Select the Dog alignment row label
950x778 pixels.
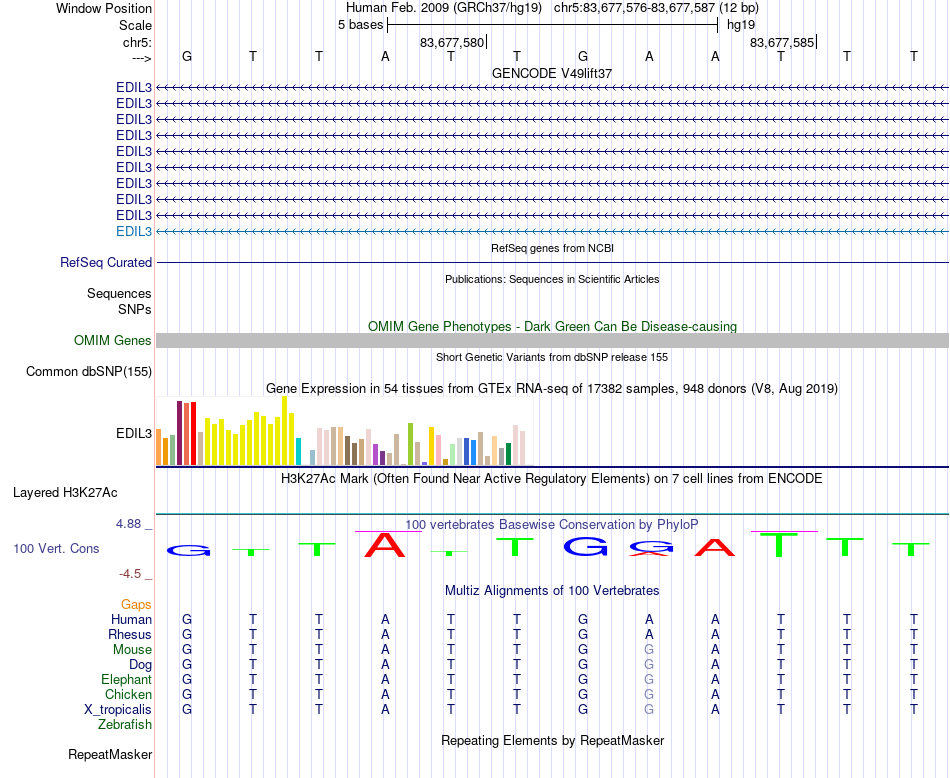(141, 665)
